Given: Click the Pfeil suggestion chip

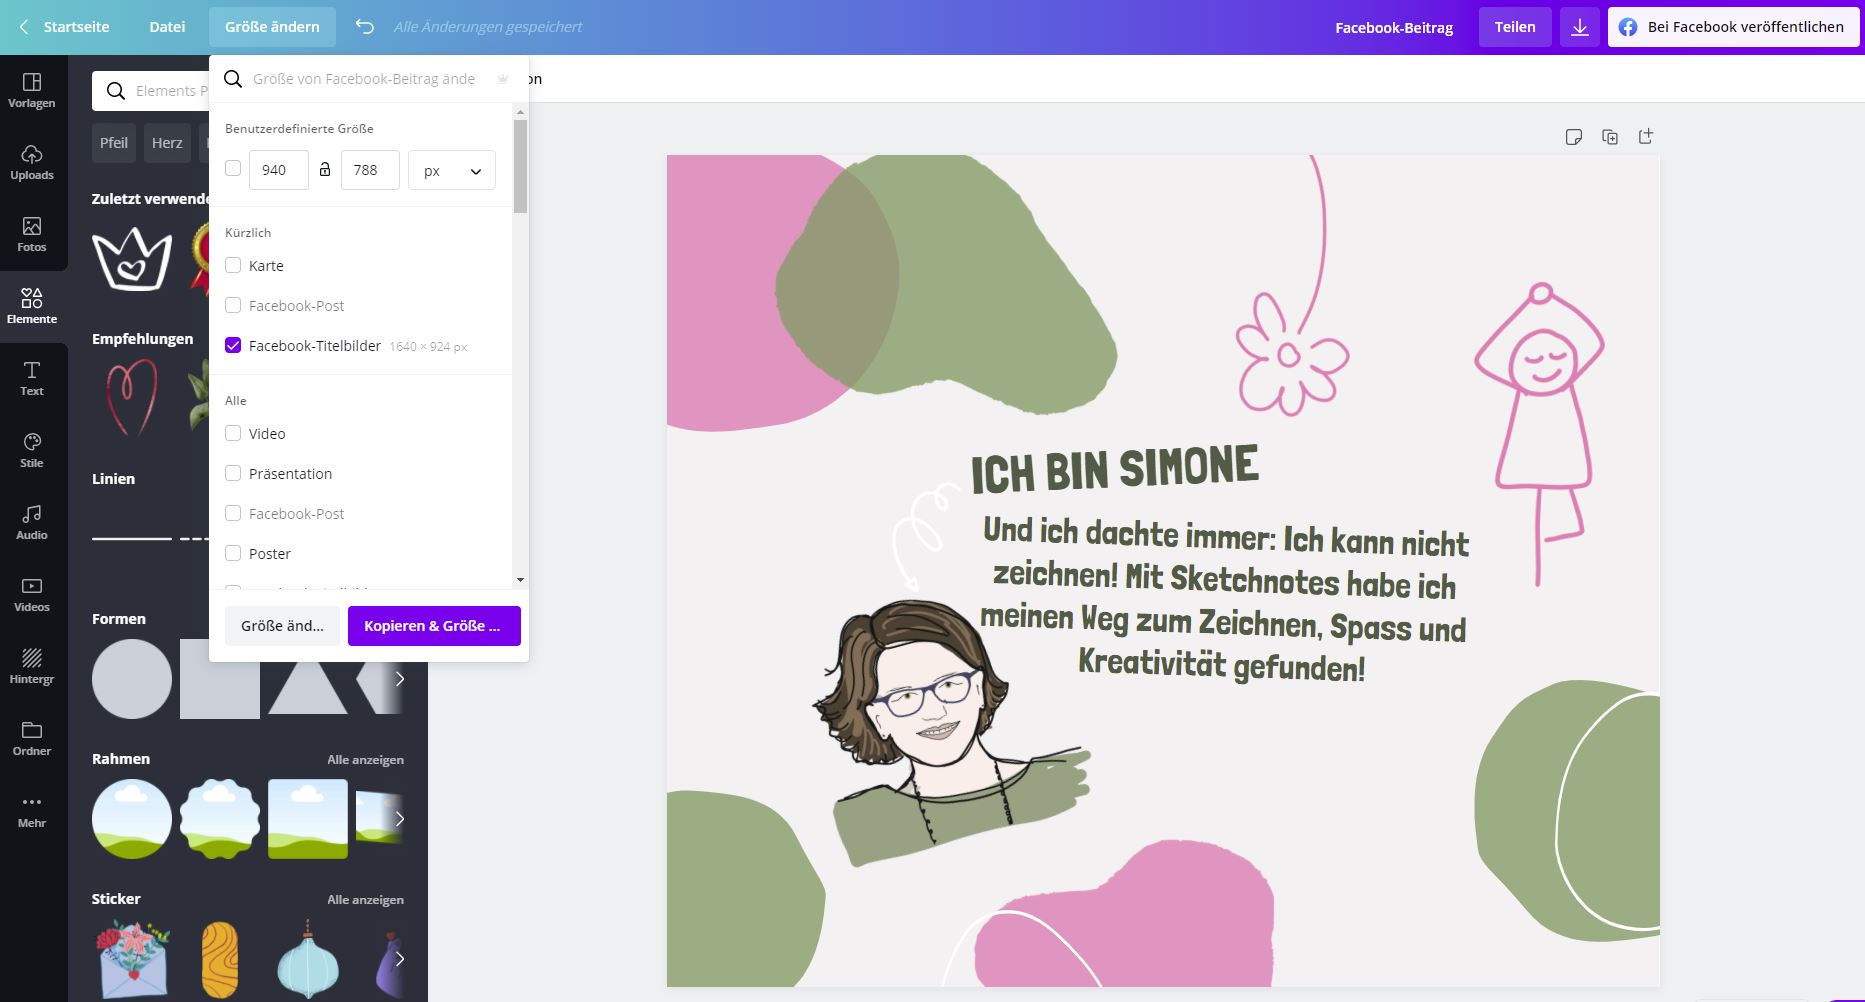Looking at the screenshot, I should pyautogui.click(x=114, y=143).
